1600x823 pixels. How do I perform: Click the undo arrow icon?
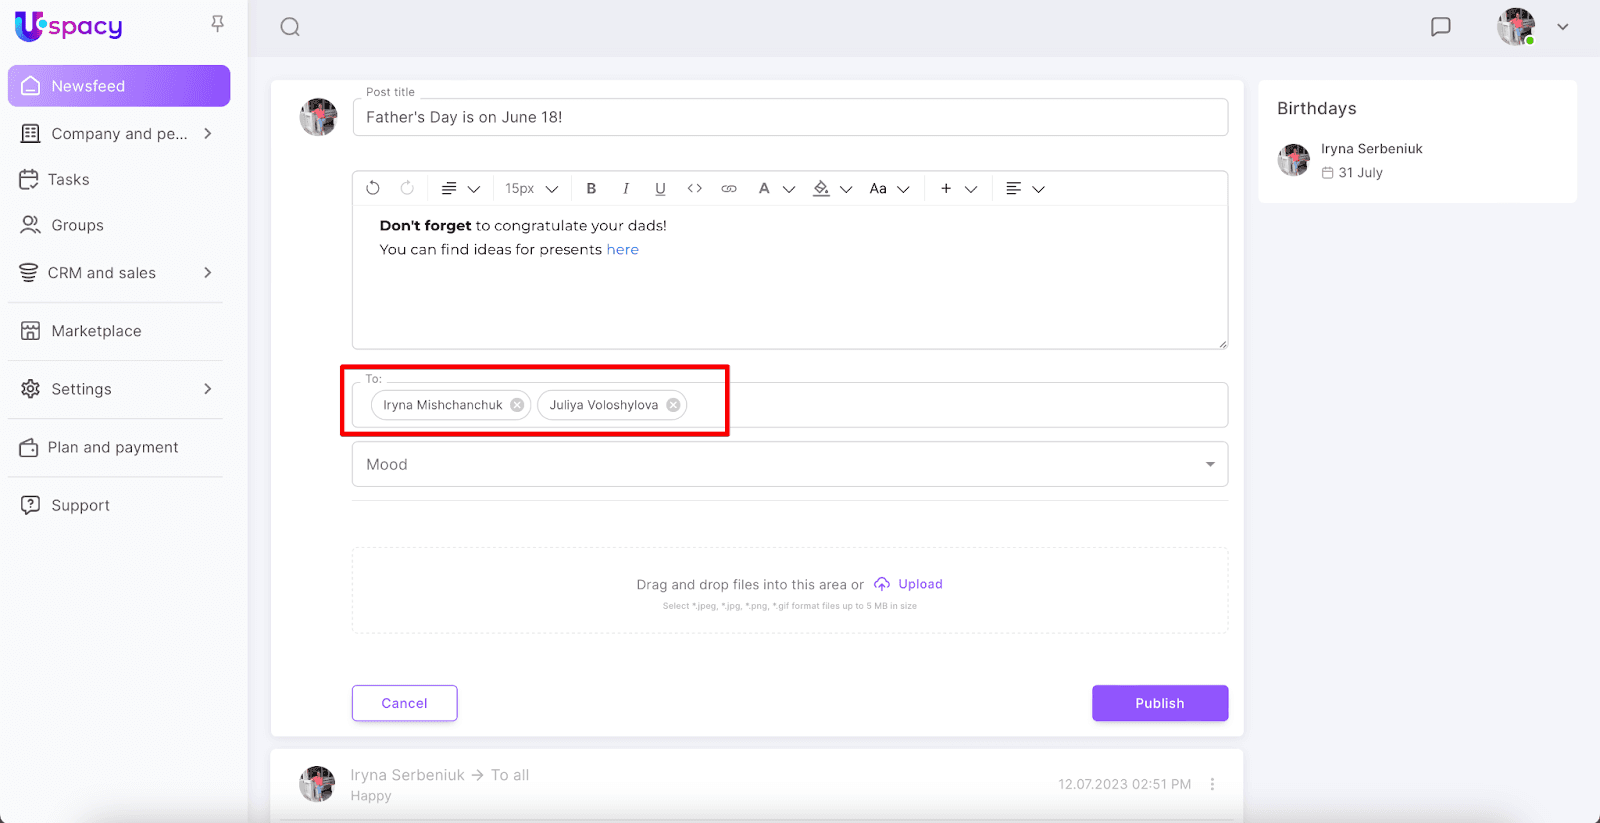373,188
